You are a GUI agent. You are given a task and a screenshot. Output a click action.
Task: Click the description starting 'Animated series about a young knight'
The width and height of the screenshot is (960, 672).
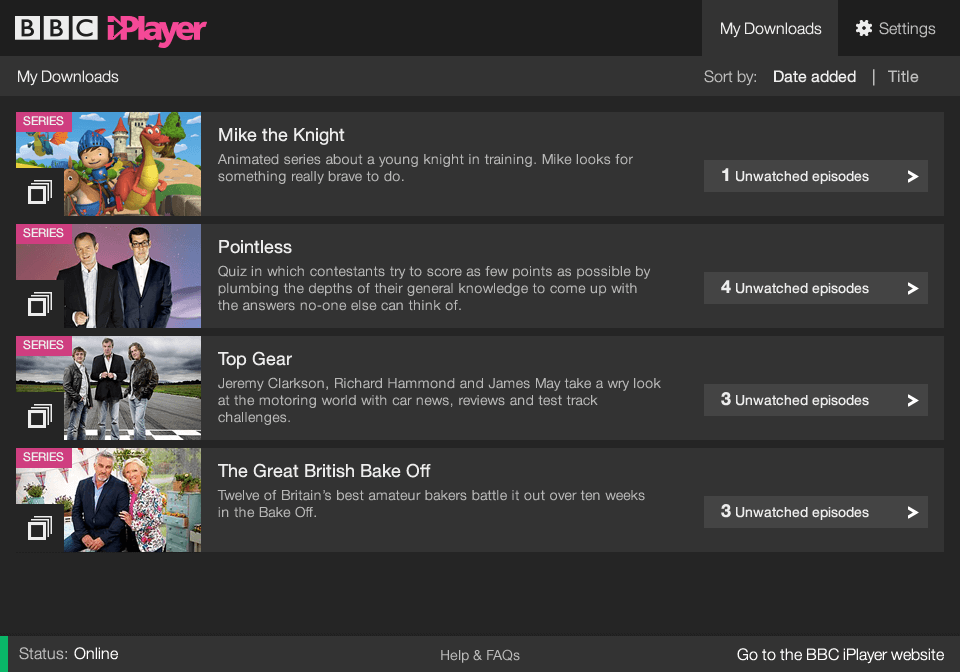tap(426, 168)
